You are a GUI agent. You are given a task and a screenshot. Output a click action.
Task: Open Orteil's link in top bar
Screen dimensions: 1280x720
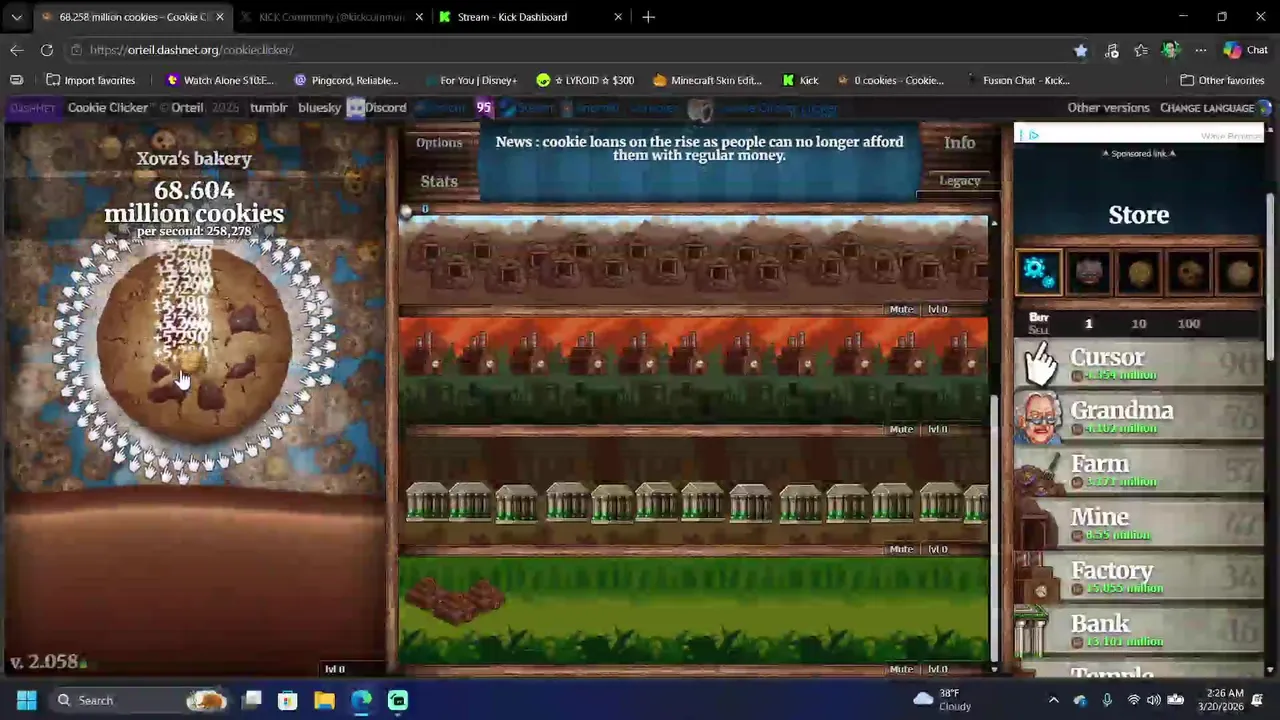tap(187, 108)
